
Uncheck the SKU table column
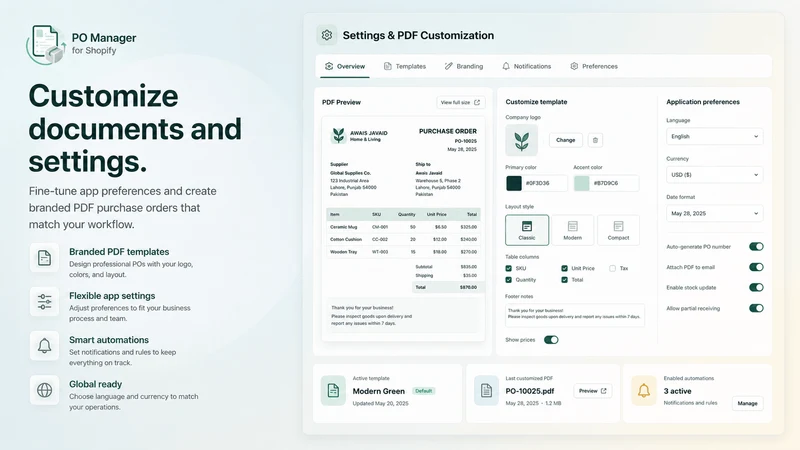click(509, 268)
